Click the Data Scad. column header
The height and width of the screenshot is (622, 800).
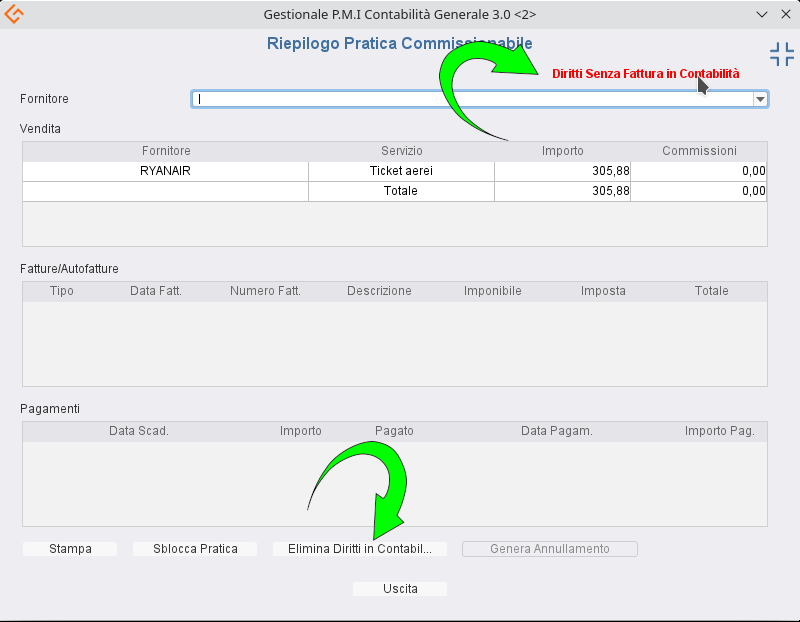pyautogui.click(x=138, y=431)
